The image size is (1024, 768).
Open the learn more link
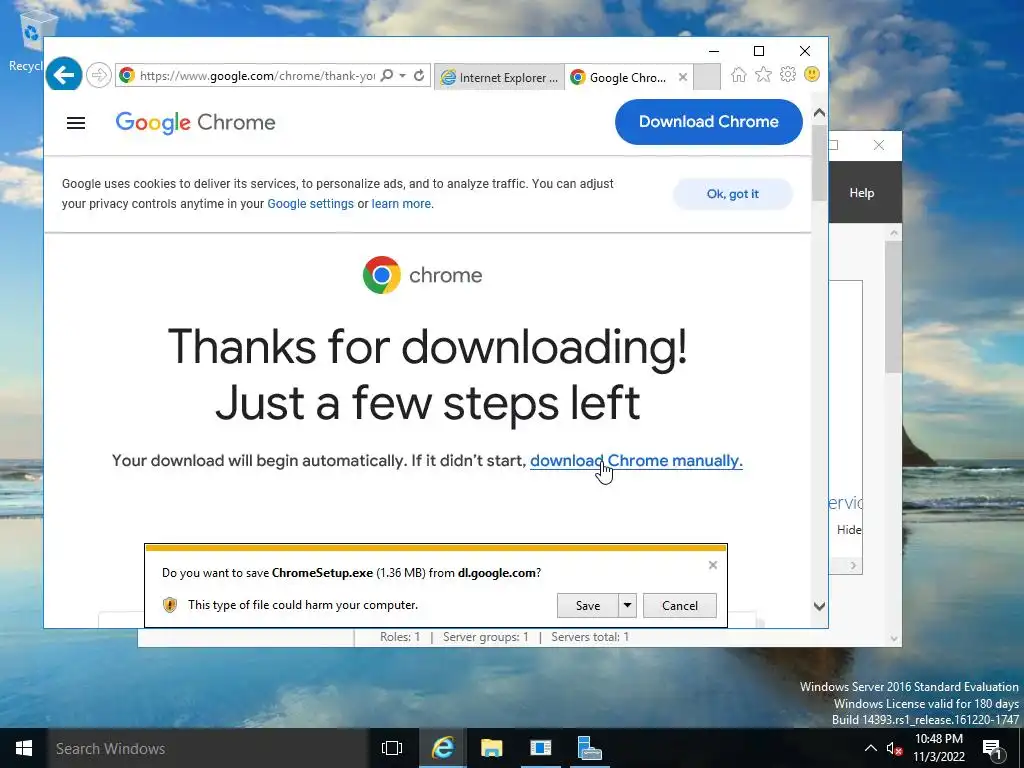401,204
